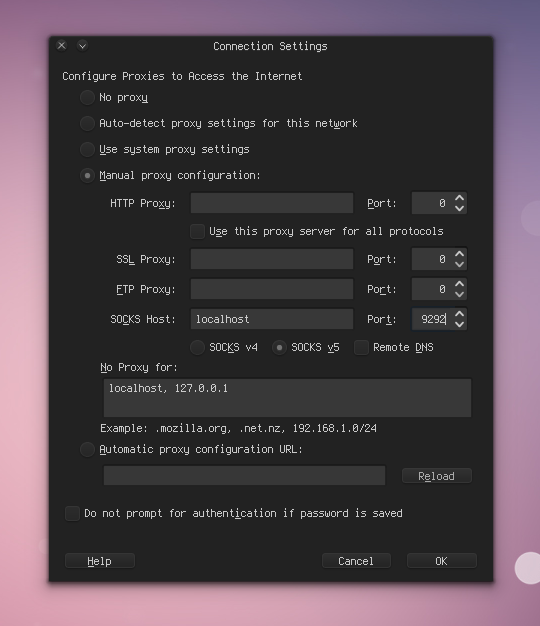Click the SOCKS port field showing 9292
The height and width of the screenshot is (626, 540).
tap(432, 319)
